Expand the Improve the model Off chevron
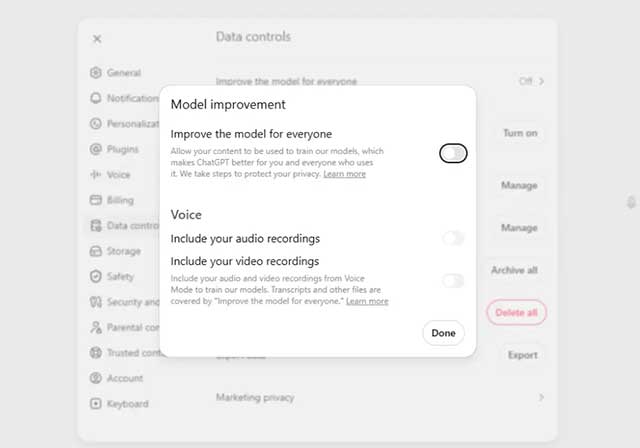The image size is (640, 448). (541, 81)
